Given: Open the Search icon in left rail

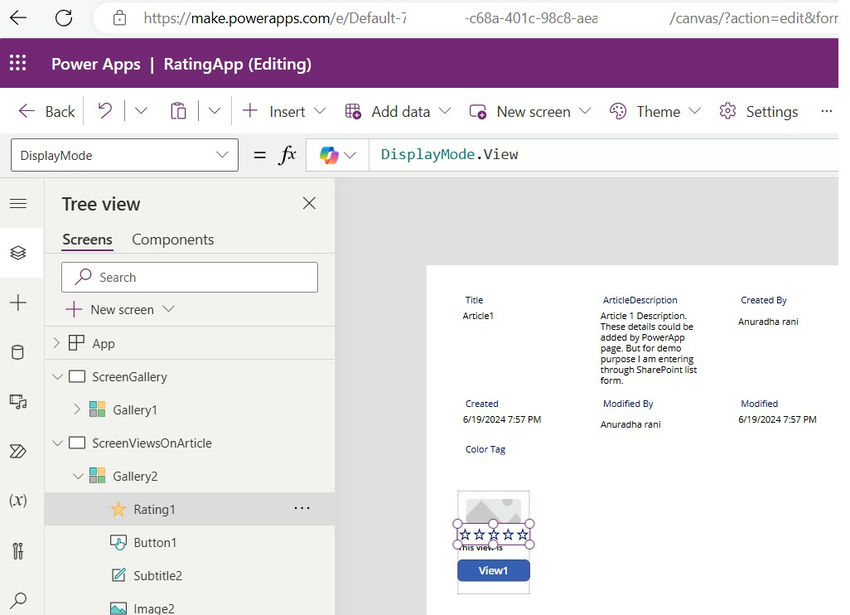Looking at the screenshot, I should pos(18,600).
